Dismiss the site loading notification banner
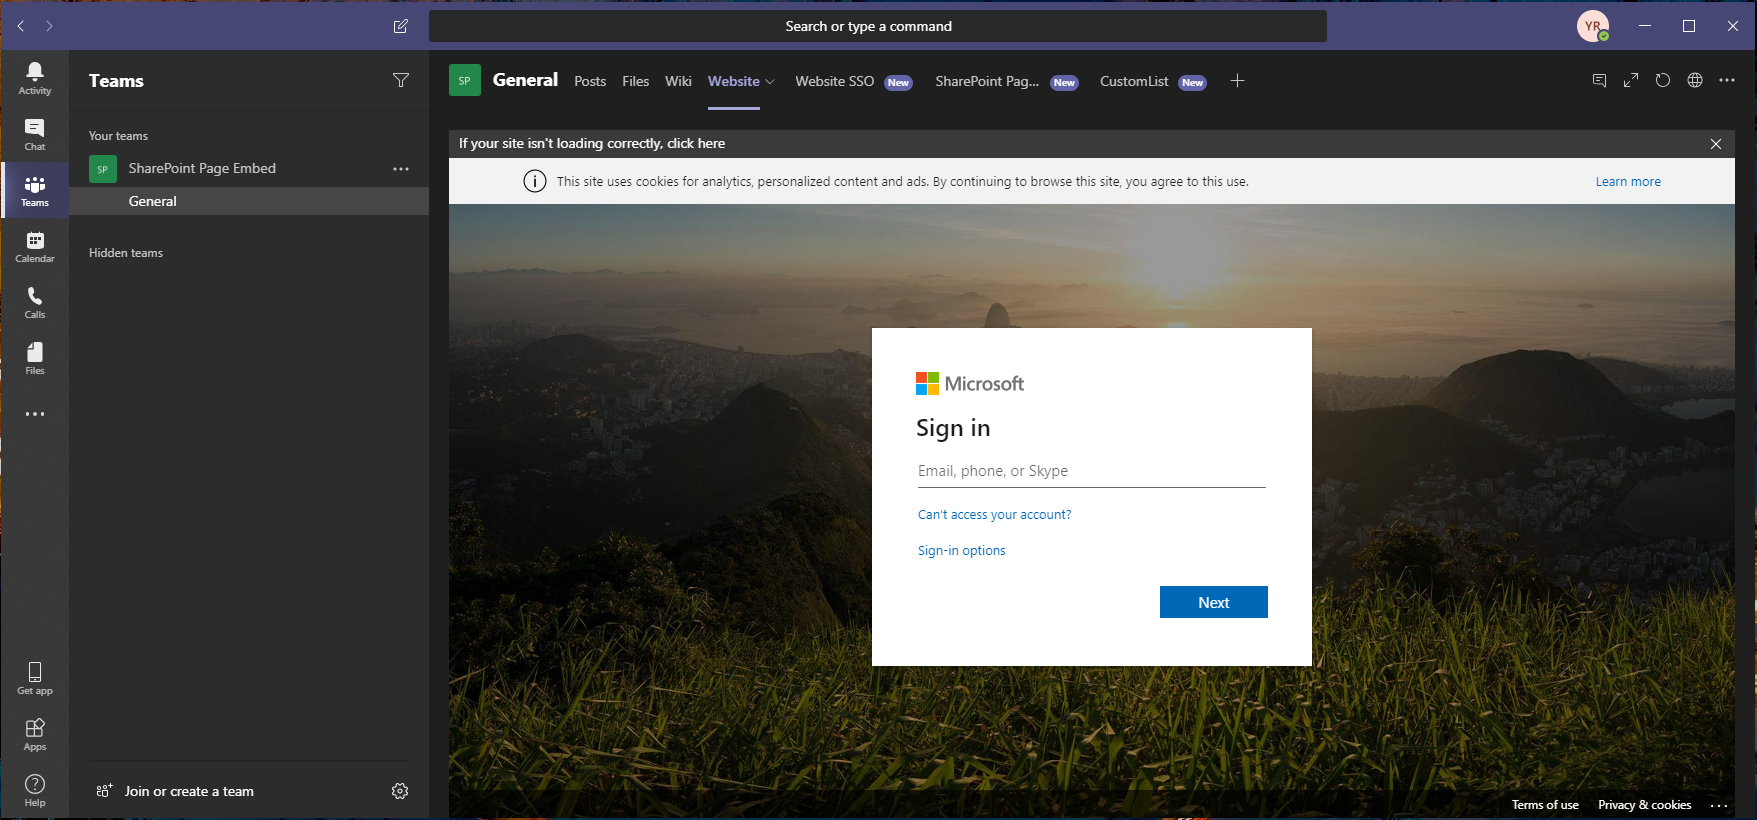This screenshot has width=1757, height=820. pos(1716,144)
